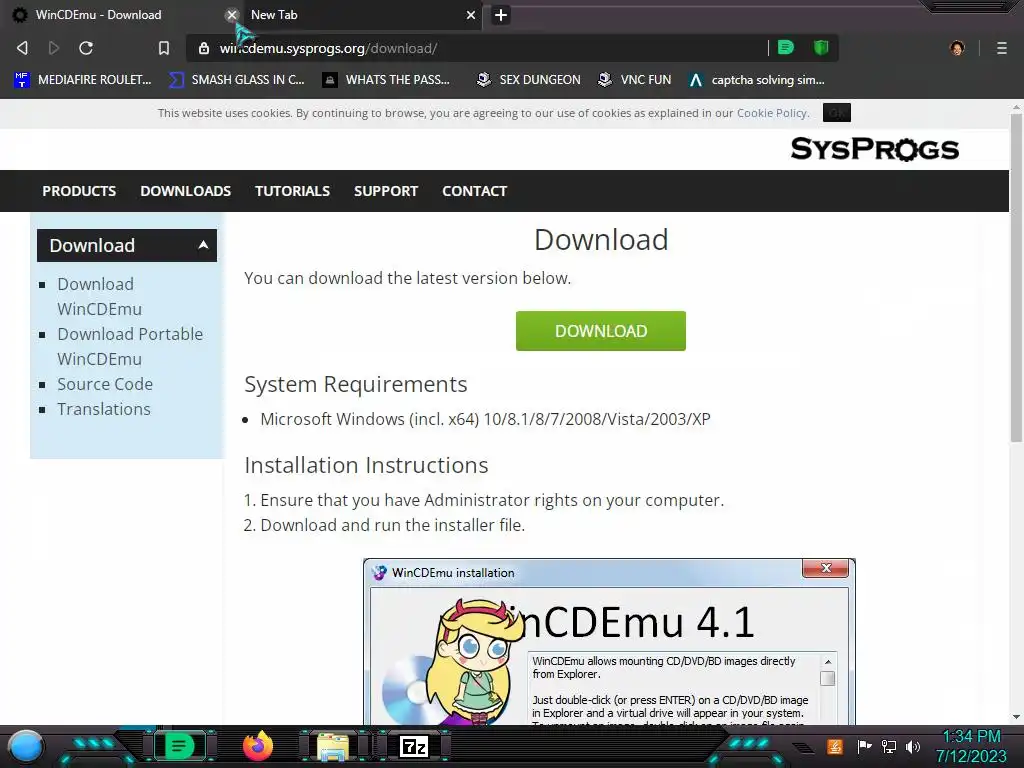Launch Firefox from the taskbar
The image size is (1024, 768).
click(x=257, y=746)
